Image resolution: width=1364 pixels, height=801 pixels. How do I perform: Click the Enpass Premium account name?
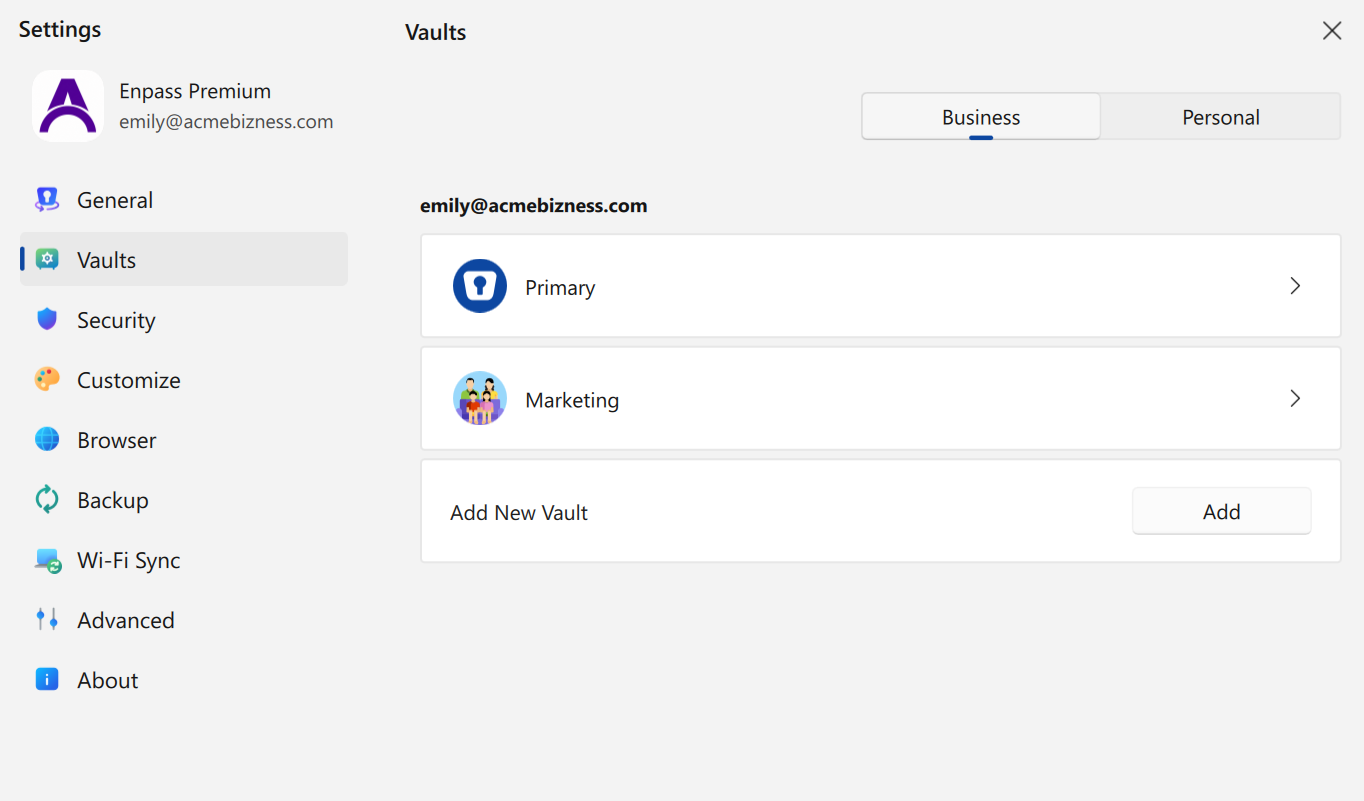click(195, 91)
